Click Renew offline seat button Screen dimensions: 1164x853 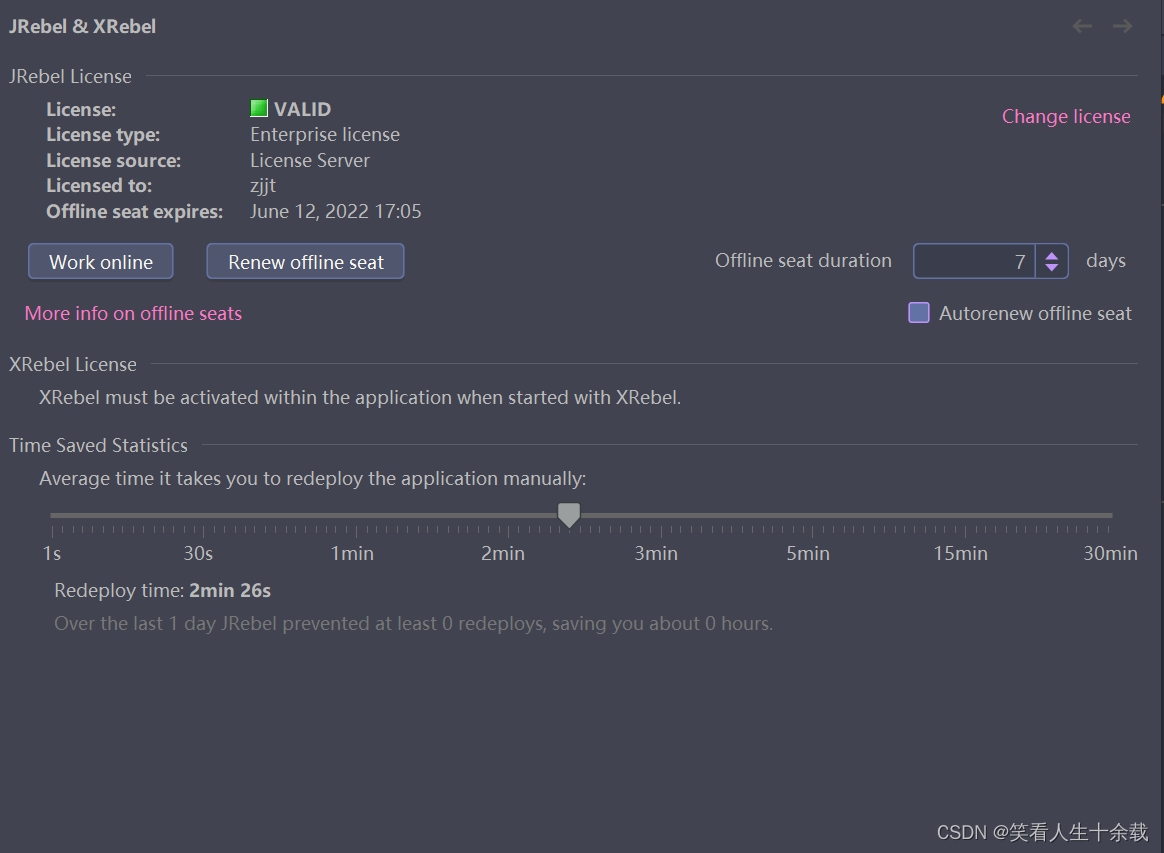305,261
